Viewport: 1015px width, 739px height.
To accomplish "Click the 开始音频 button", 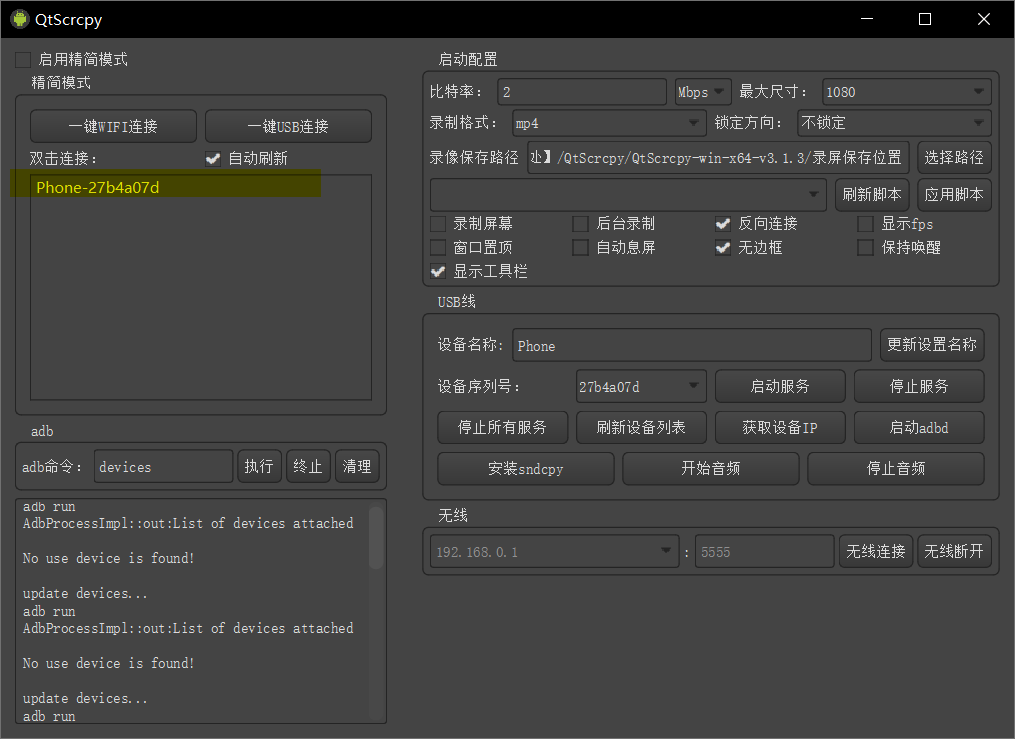I will click(711, 469).
